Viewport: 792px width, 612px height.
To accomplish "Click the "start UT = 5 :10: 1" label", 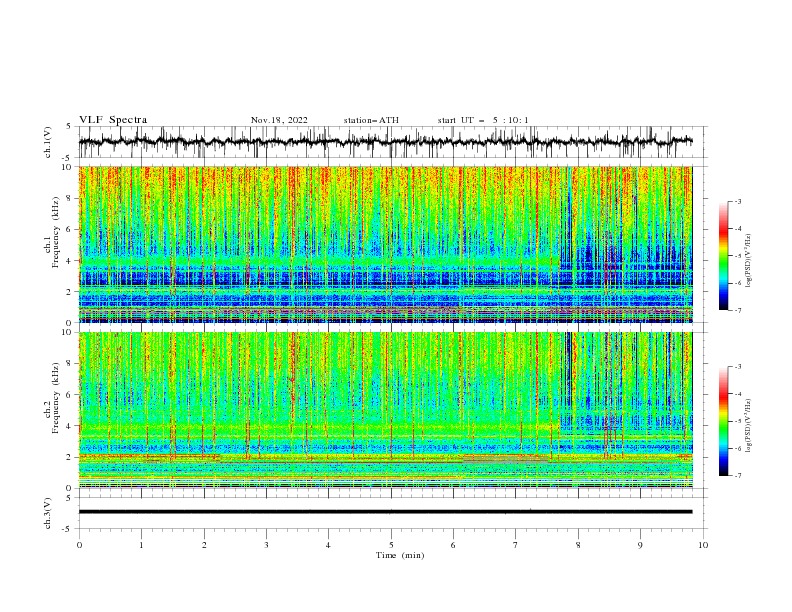I will point(483,120).
